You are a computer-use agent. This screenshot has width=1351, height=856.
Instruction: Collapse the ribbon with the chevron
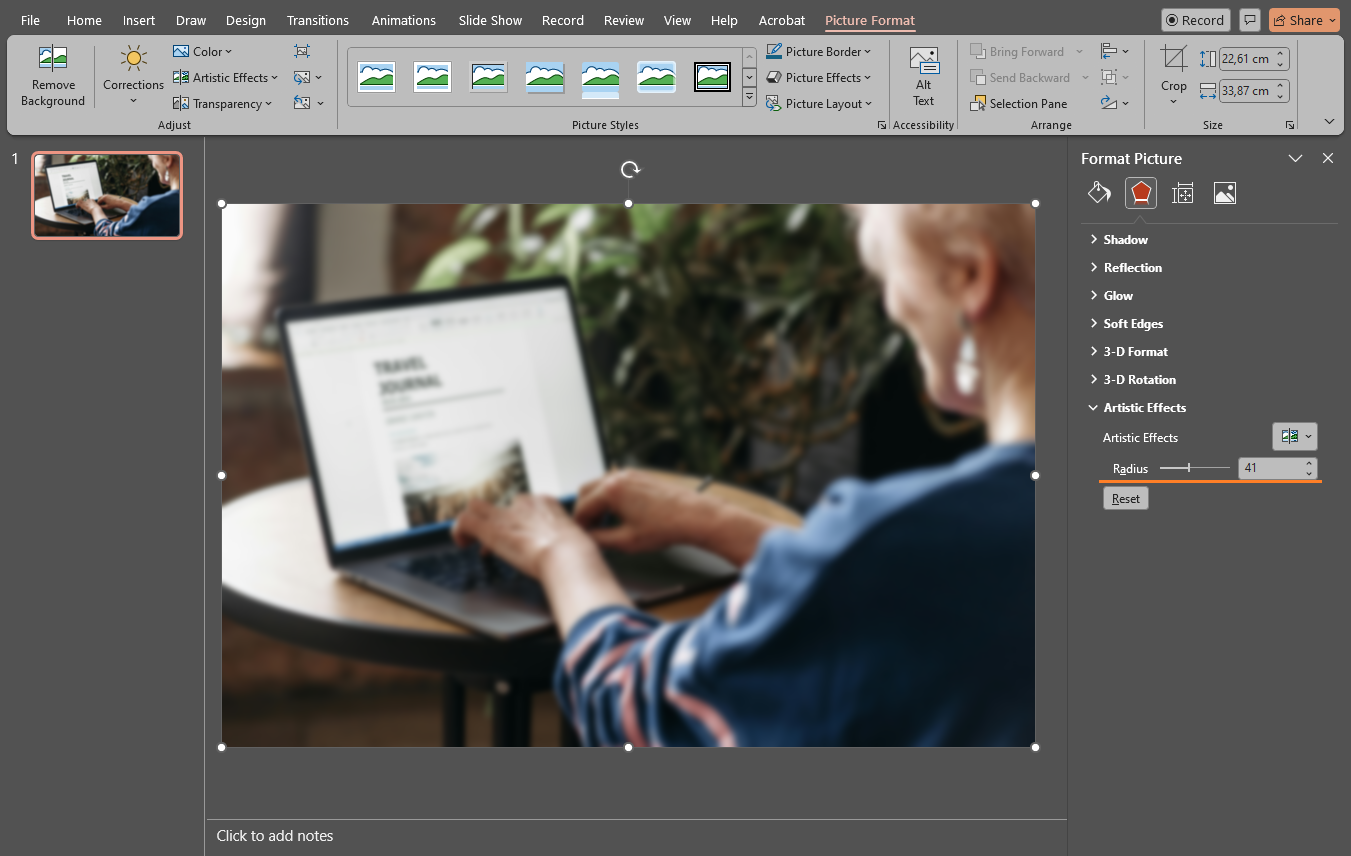1329,121
